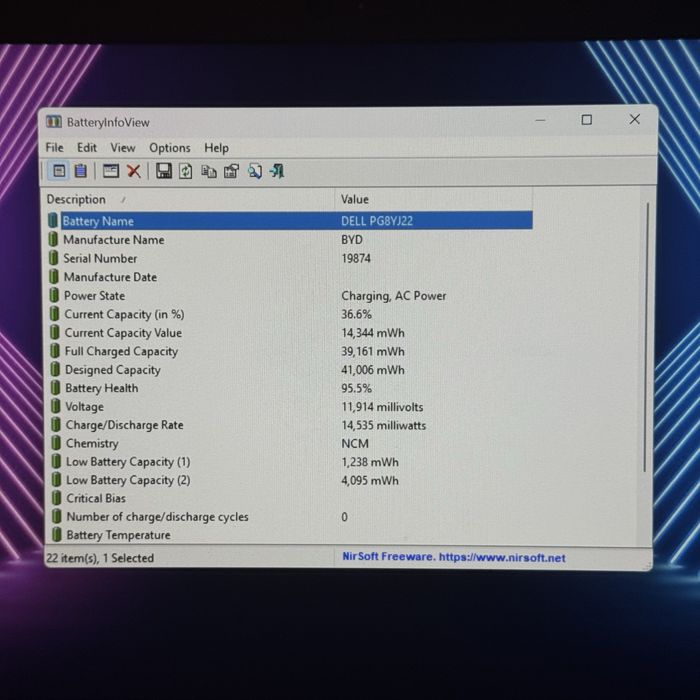700x700 pixels.
Task: Select the Manufacture Date row
Action: tap(290, 277)
